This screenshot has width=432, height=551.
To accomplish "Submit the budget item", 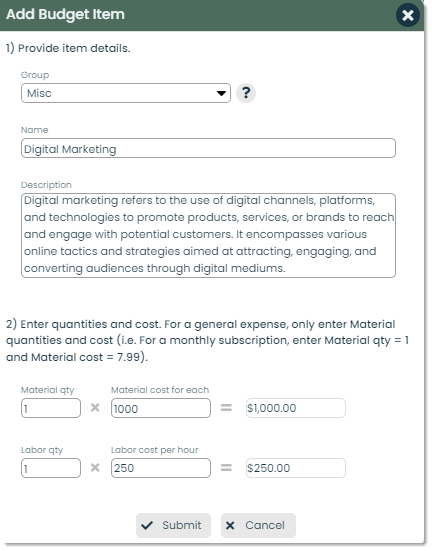I will pyautogui.click(x=173, y=525).
